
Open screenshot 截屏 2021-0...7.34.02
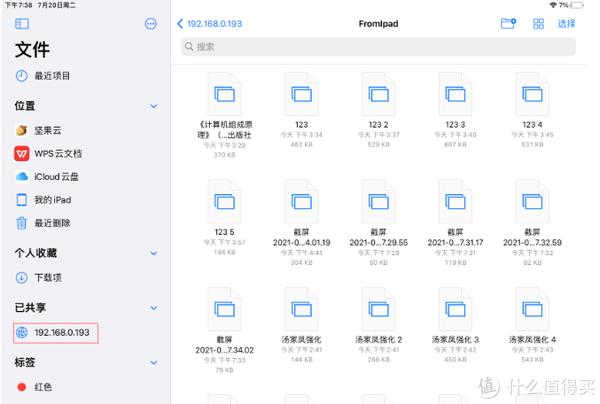click(225, 330)
